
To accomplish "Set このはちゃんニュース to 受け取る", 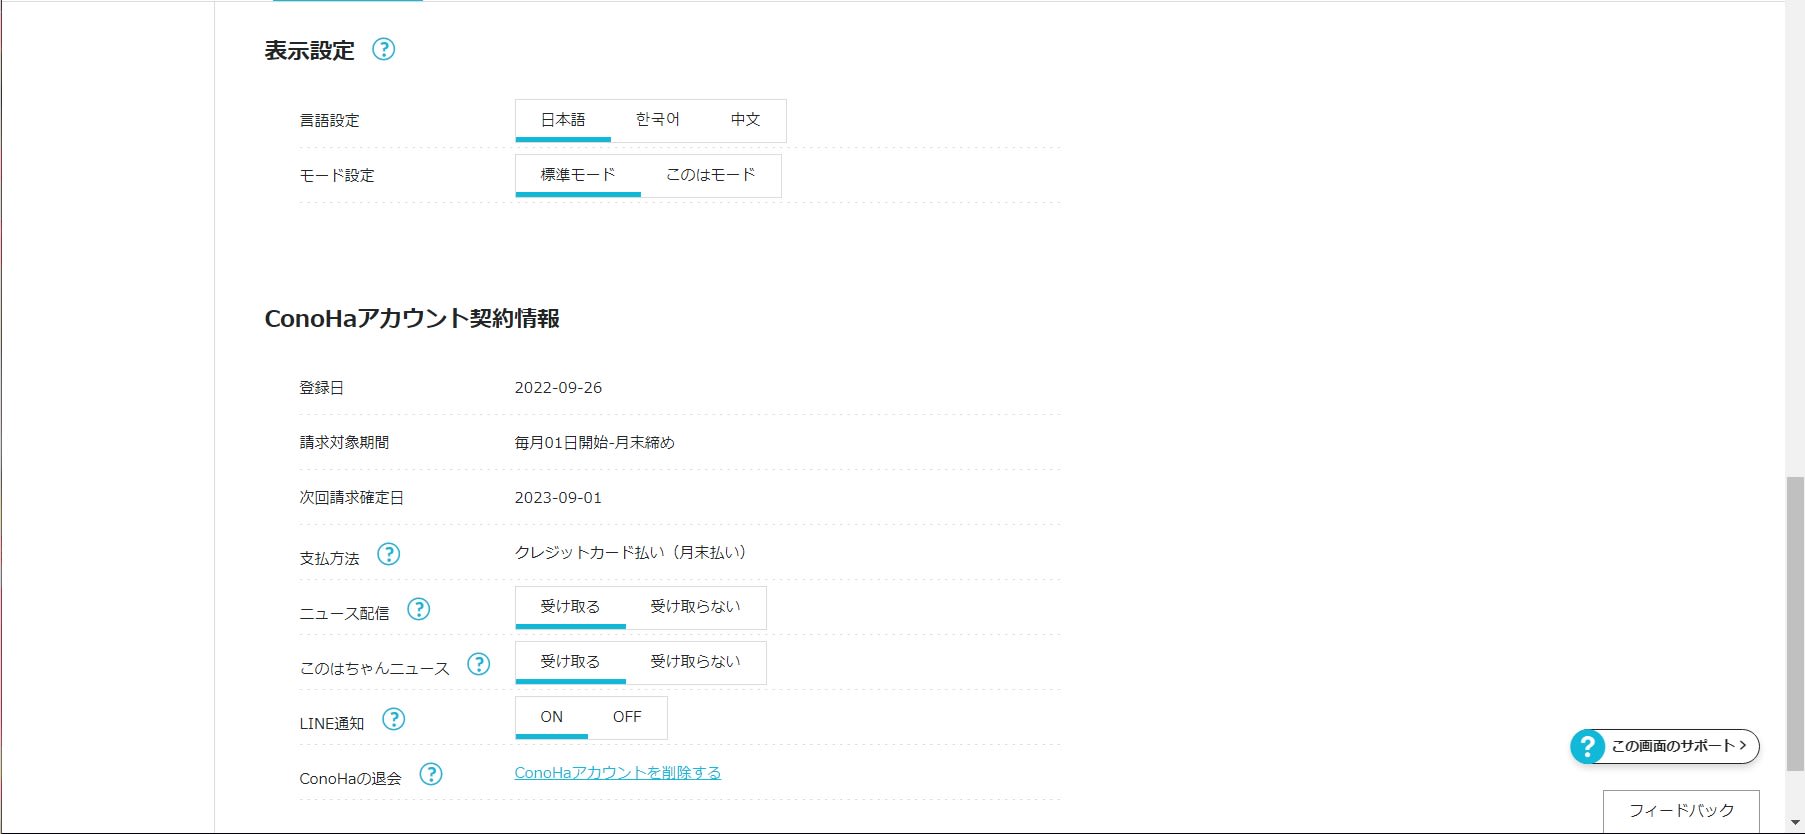I will (571, 662).
